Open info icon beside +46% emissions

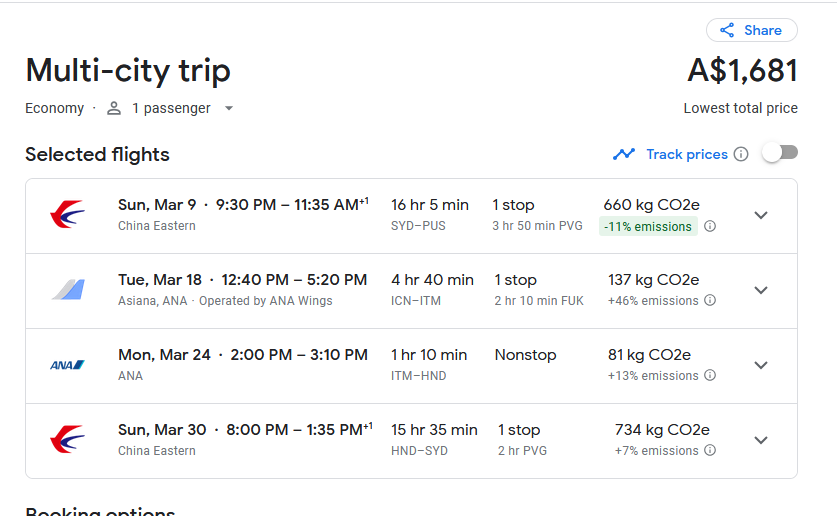[710, 300]
